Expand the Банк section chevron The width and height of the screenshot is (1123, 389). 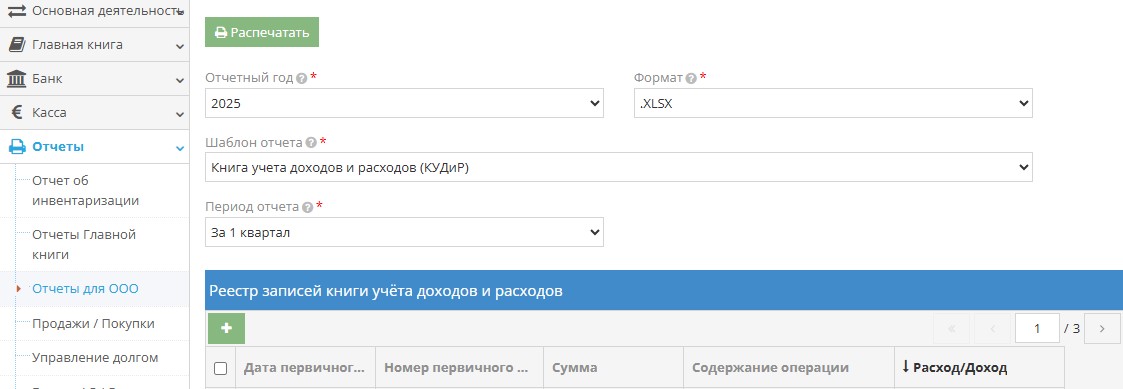pyautogui.click(x=180, y=80)
